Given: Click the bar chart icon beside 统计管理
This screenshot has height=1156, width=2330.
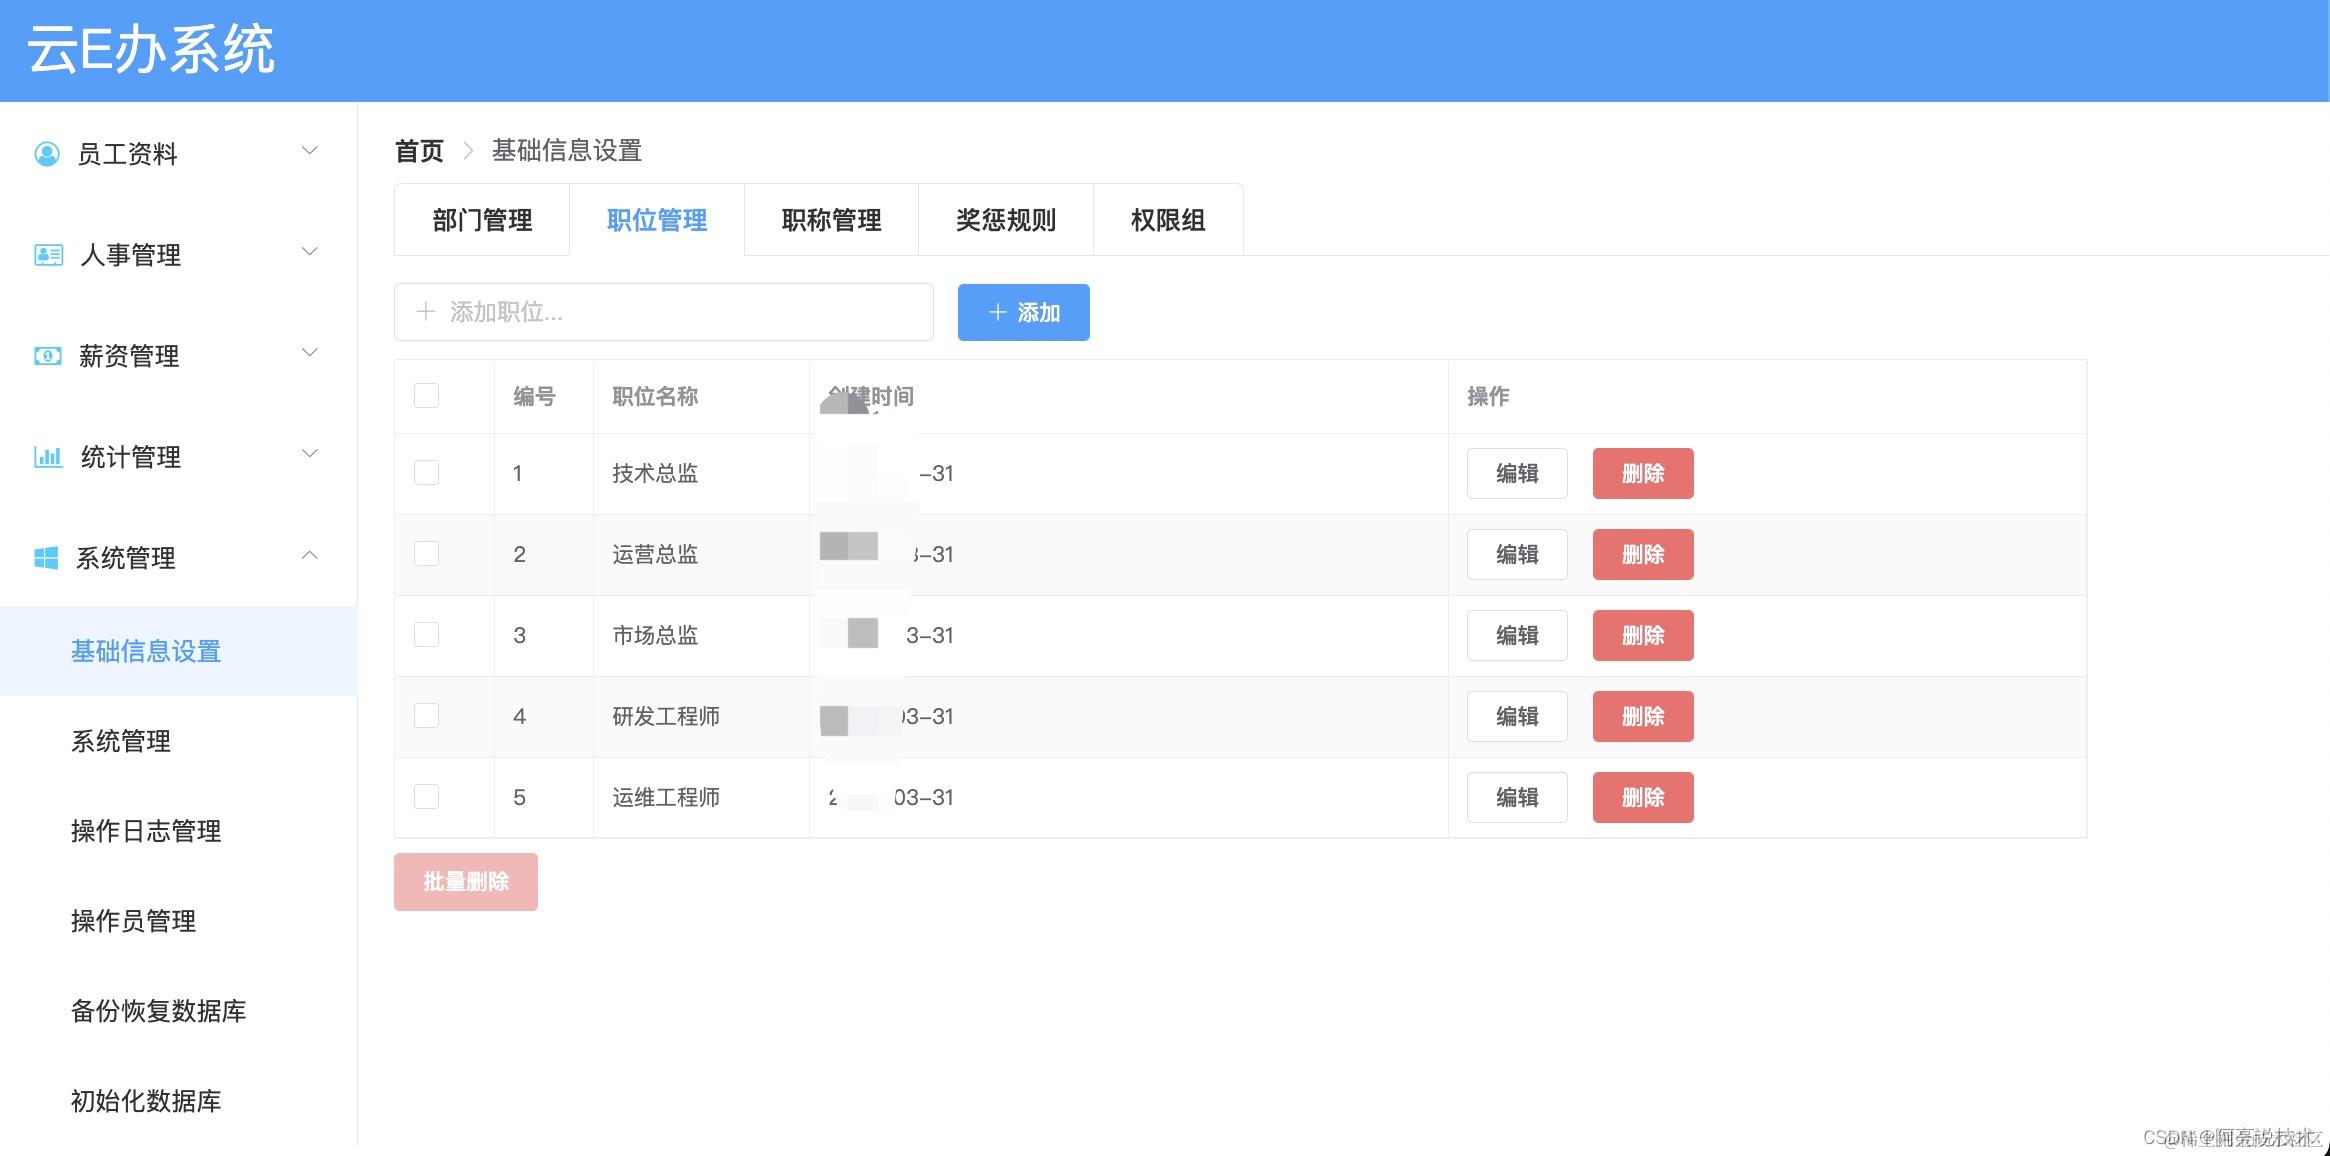Looking at the screenshot, I should 48,457.
